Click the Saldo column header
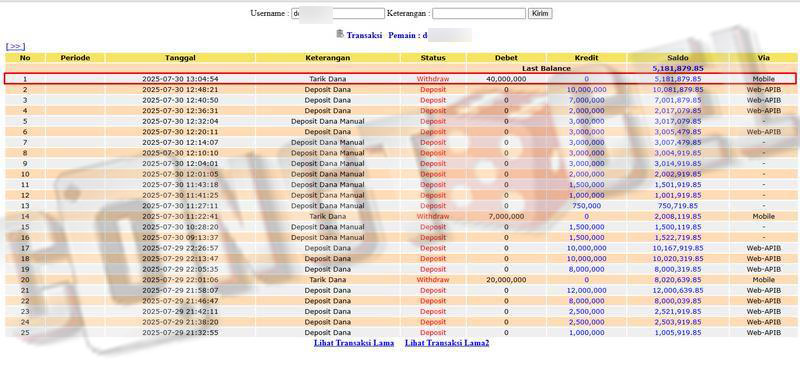800x382 pixels. click(678, 58)
